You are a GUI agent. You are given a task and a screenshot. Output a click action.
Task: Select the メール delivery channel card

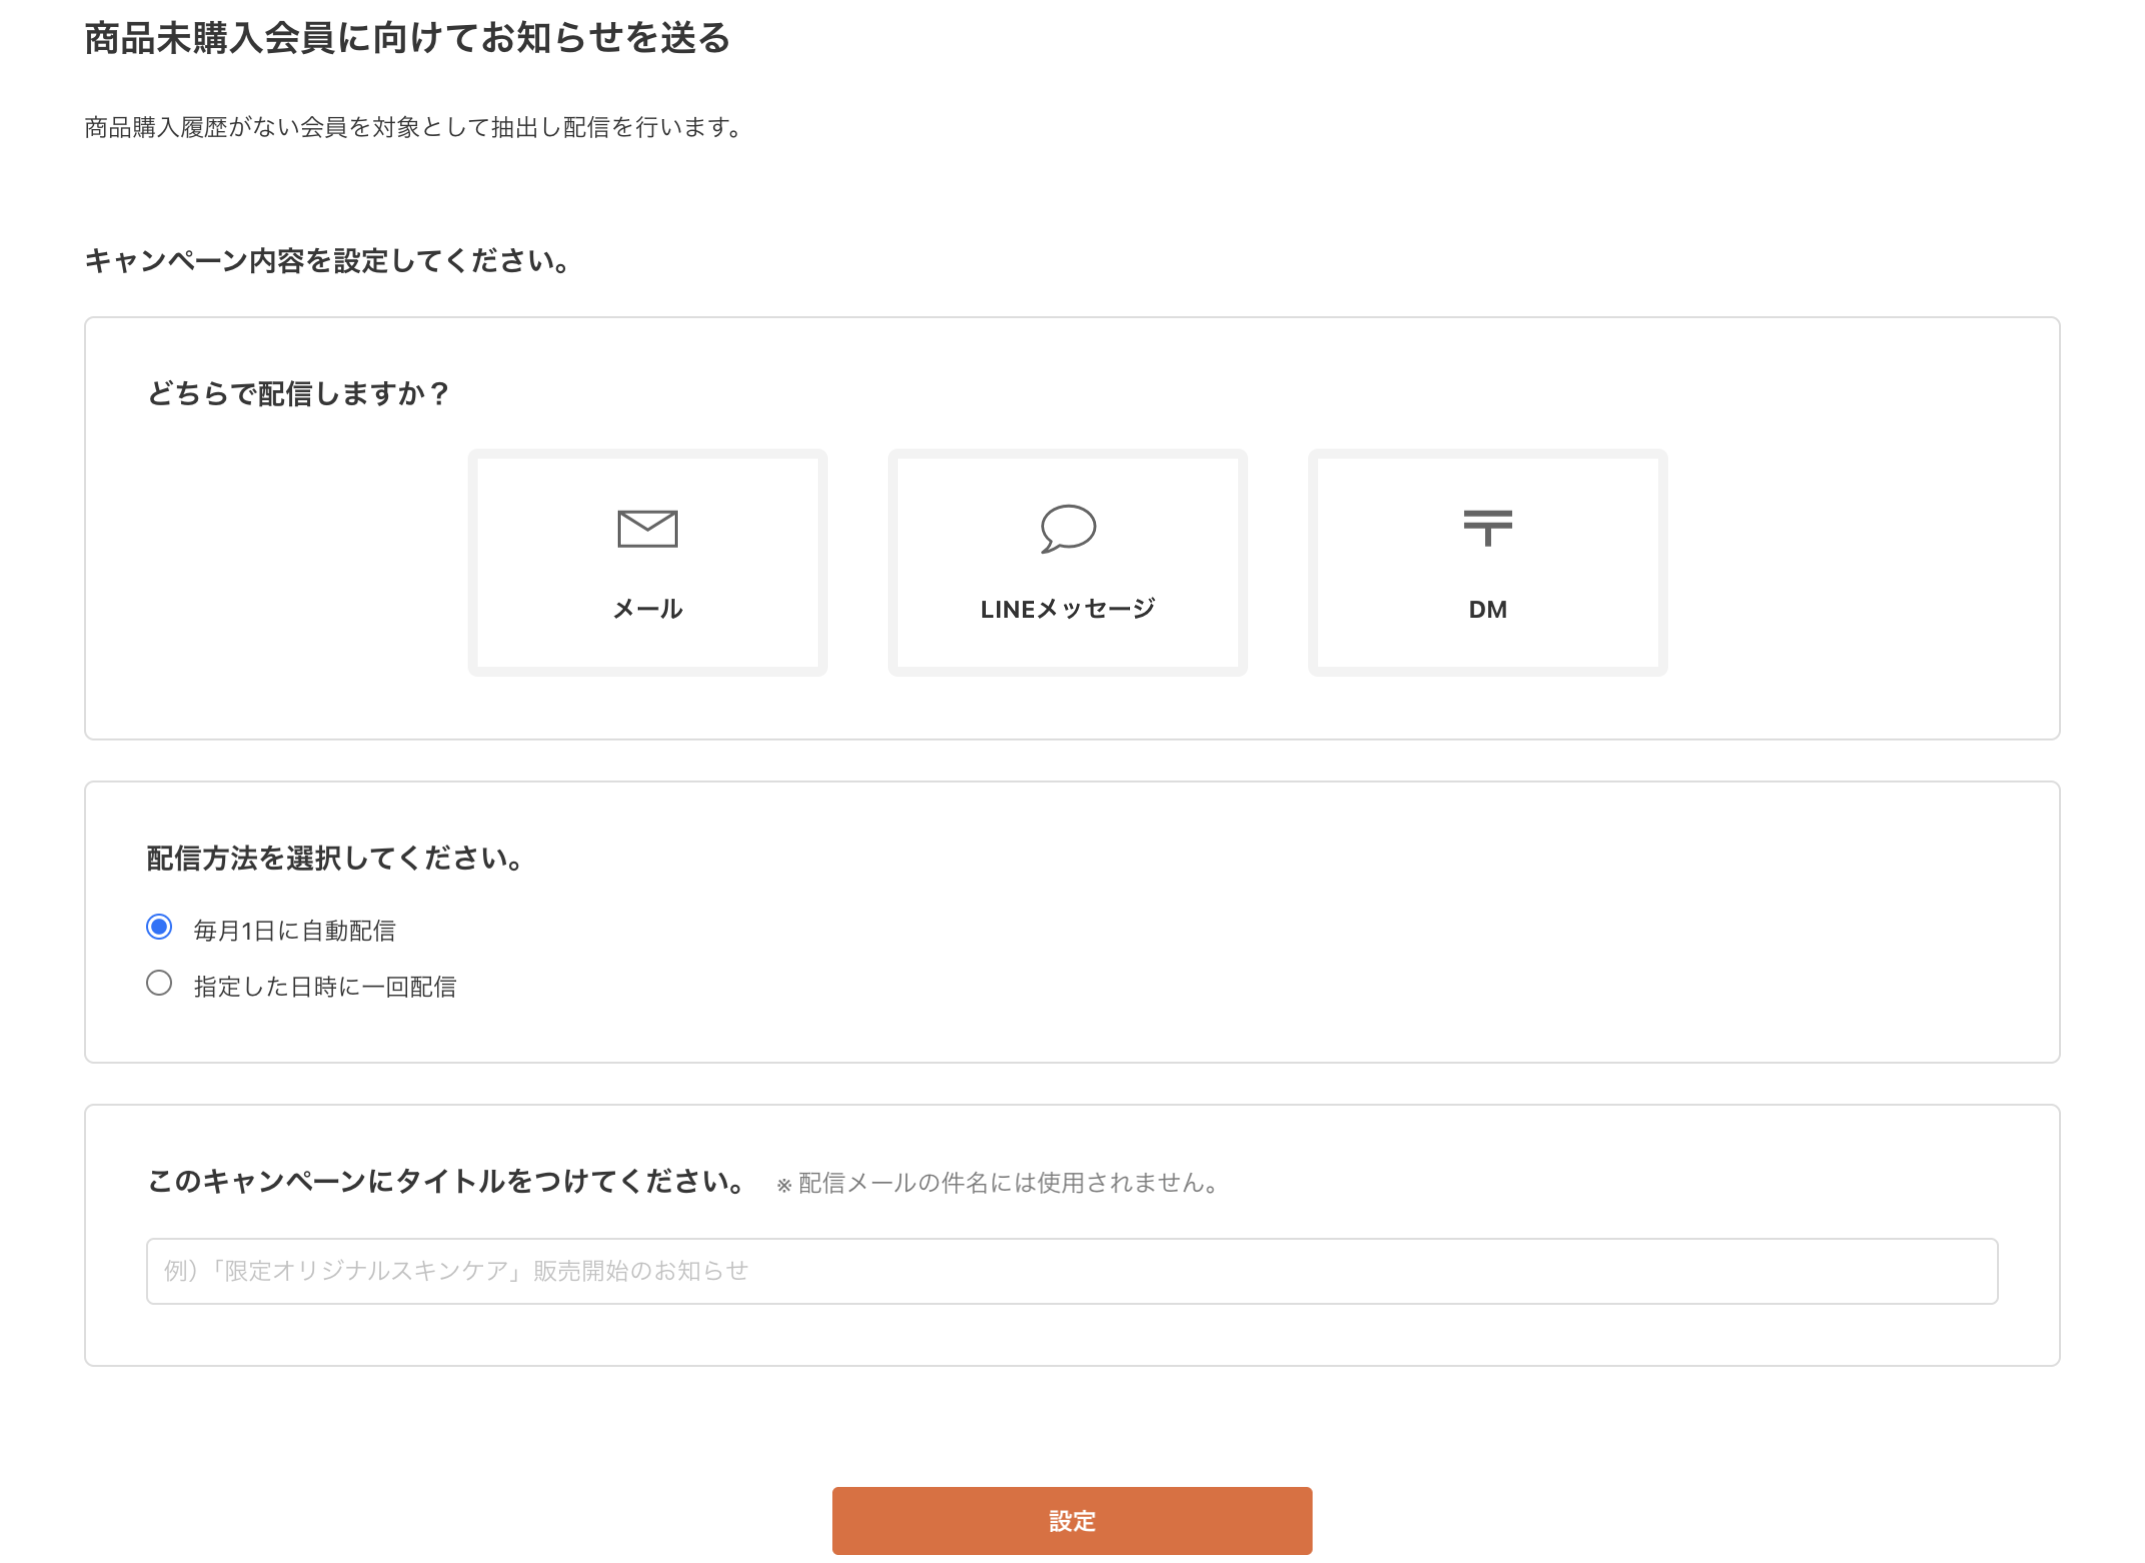646,562
